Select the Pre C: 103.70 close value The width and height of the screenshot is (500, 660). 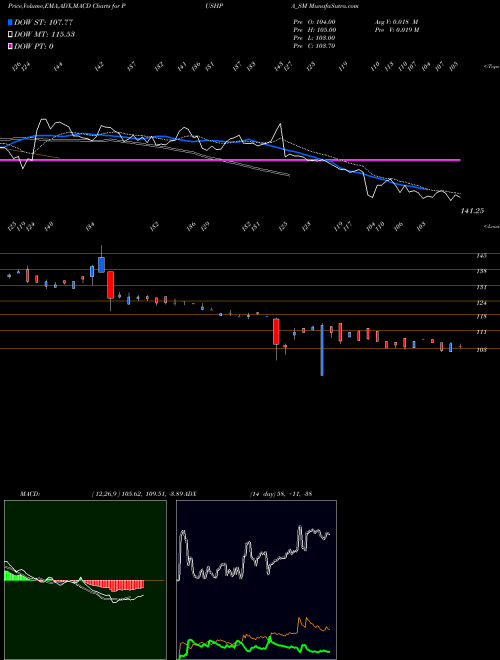pos(314,46)
